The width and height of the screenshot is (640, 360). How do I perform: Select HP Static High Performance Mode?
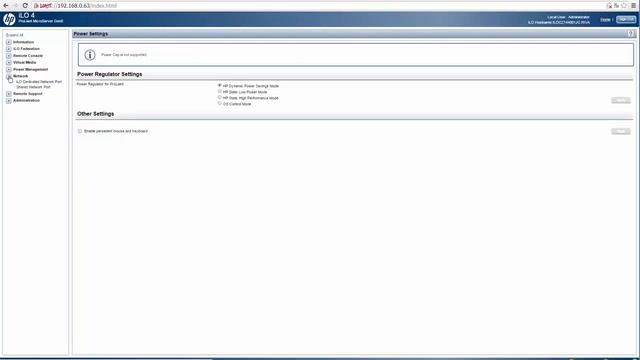pyautogui.click(x=220, y=98)
